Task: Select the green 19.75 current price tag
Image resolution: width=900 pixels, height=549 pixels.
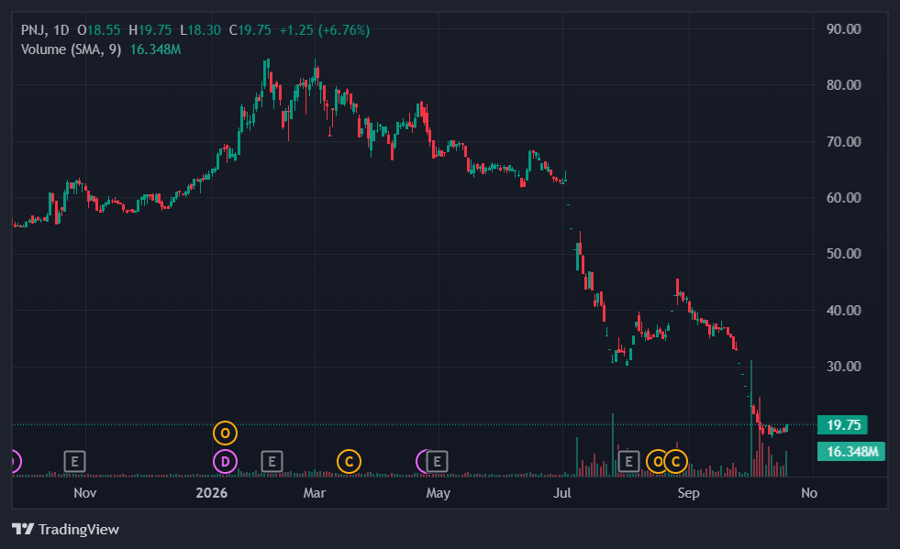Action: click(x=843, y=425)
